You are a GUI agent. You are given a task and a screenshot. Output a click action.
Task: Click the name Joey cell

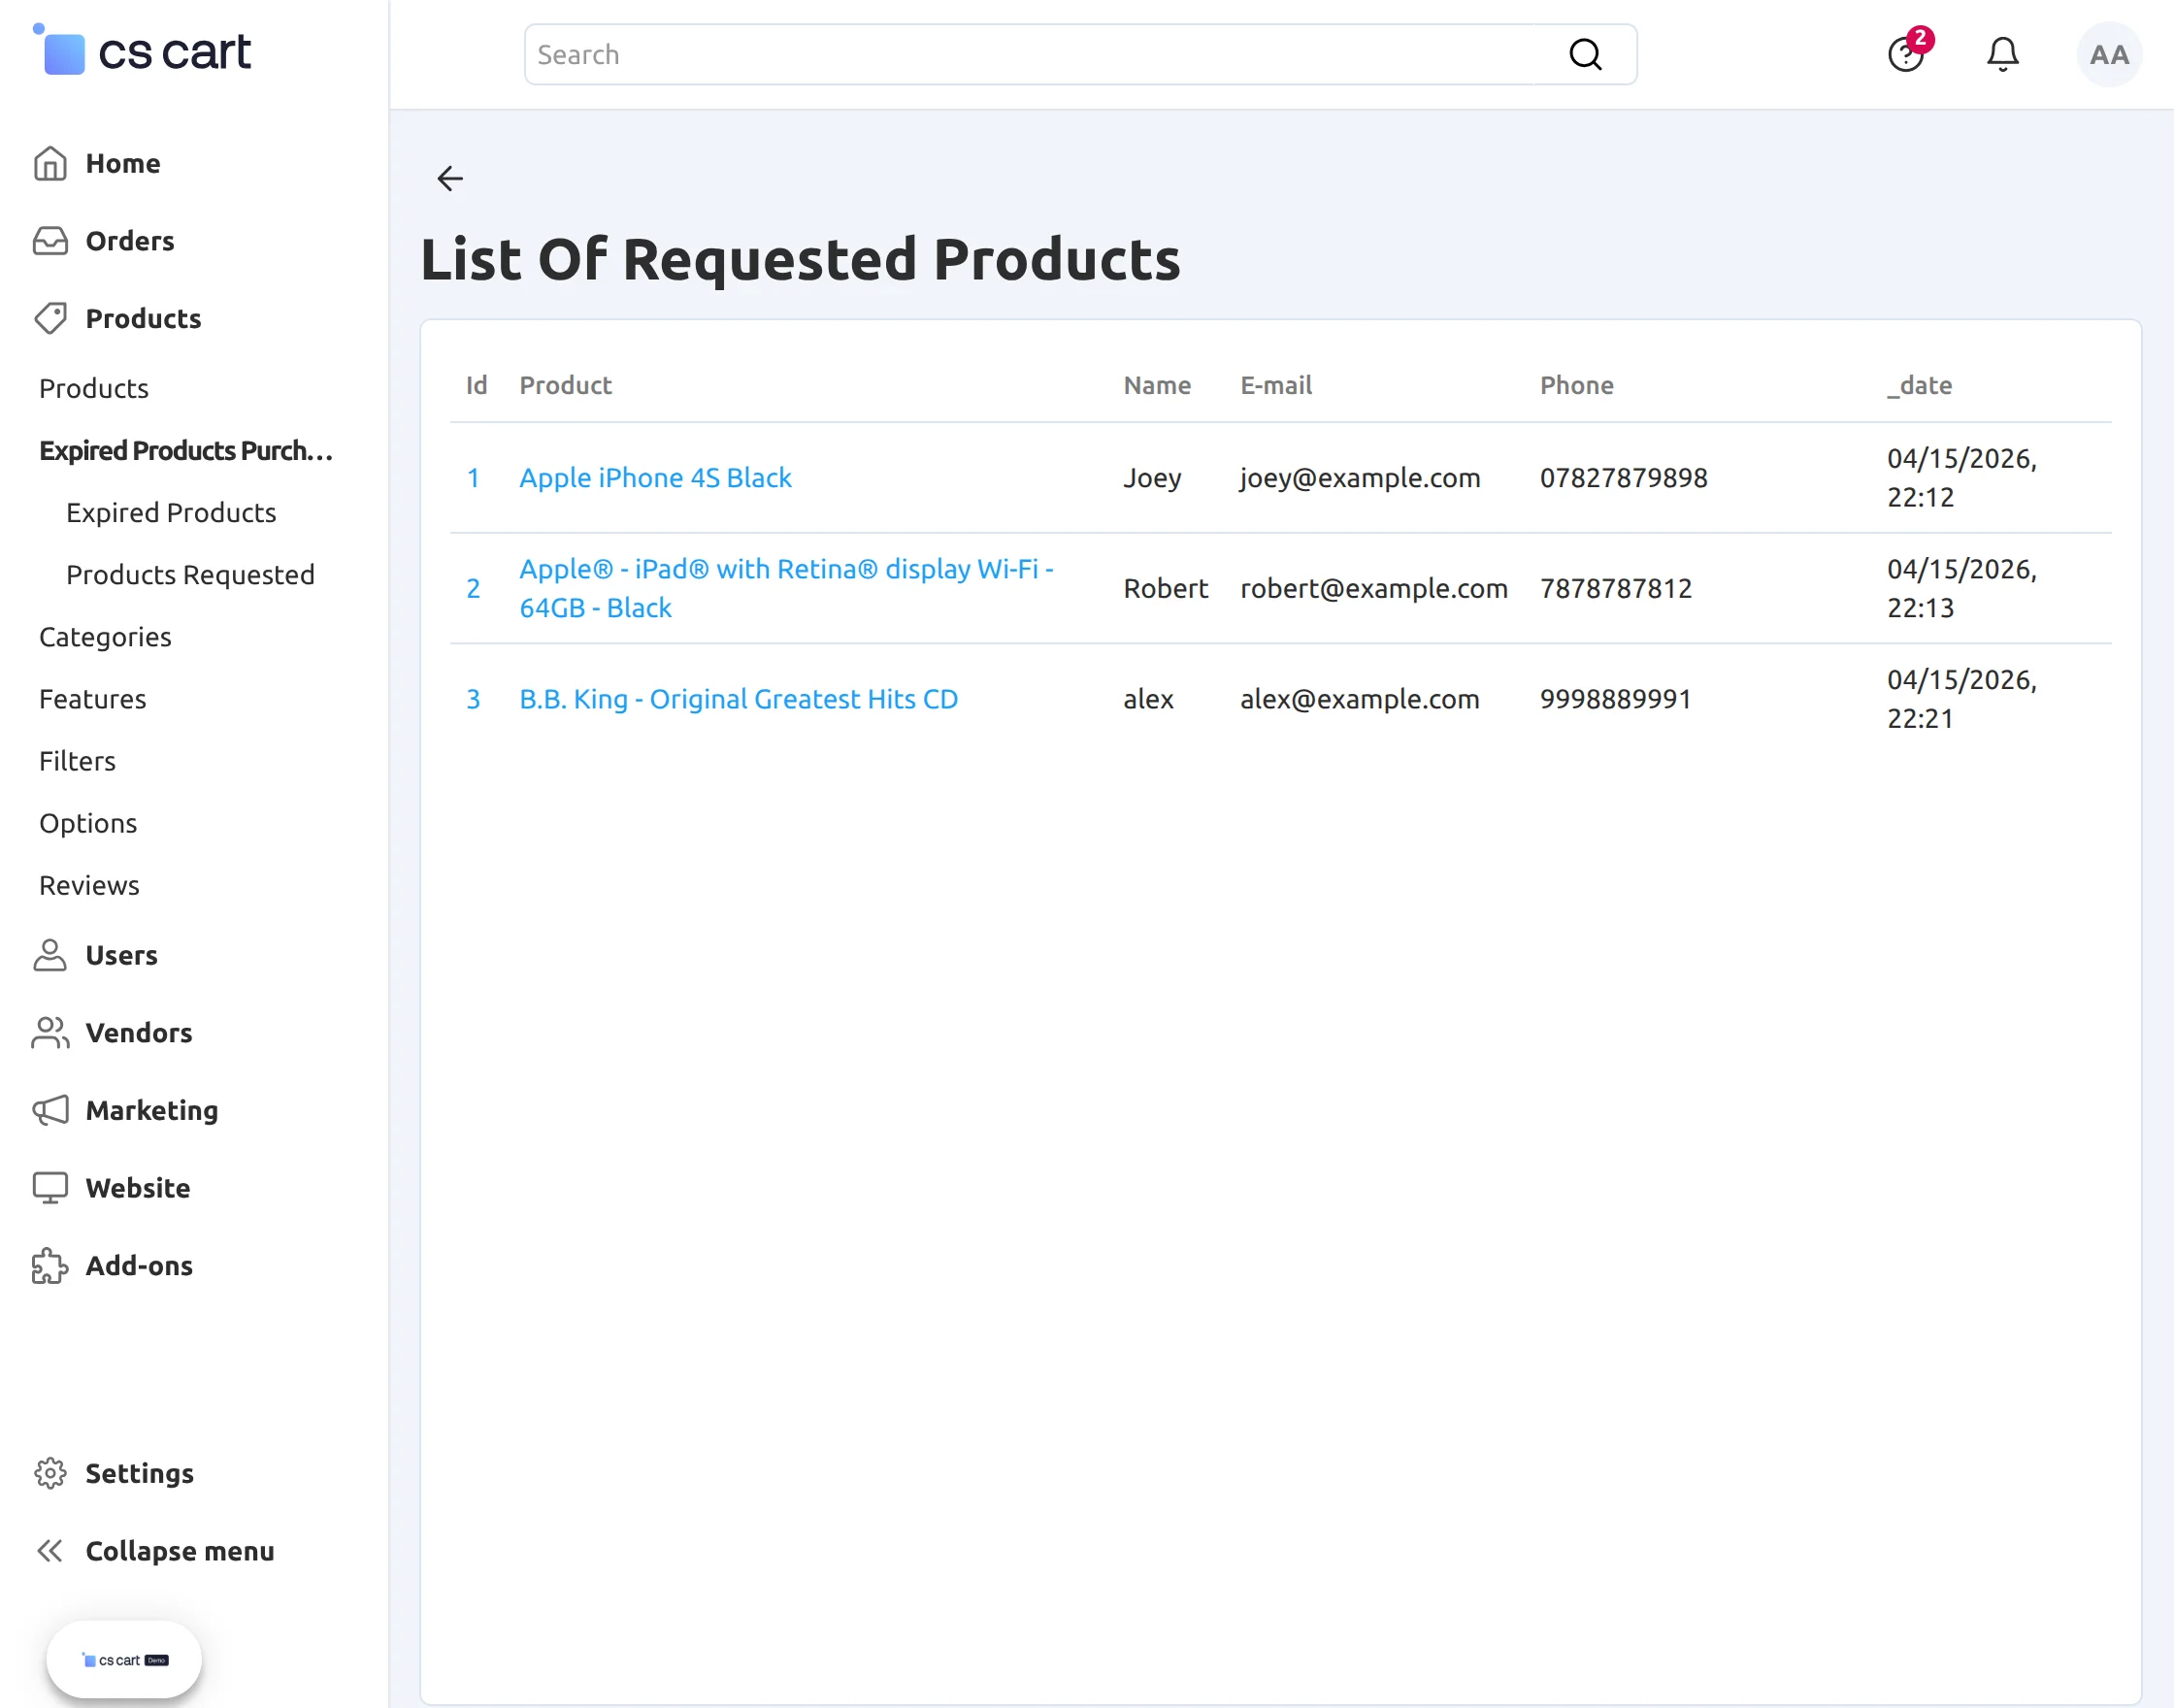click(x=1152, y=478)
